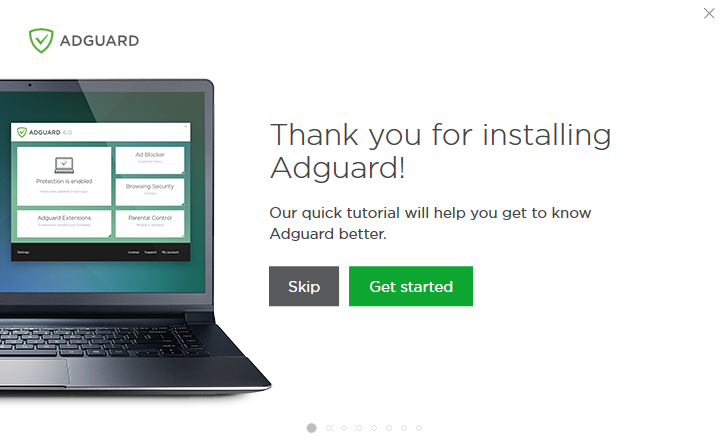727x445 pixels.
Task: Go to the sixth tutorial page dot
Action: pyautogui.click(x=389, y=428)
